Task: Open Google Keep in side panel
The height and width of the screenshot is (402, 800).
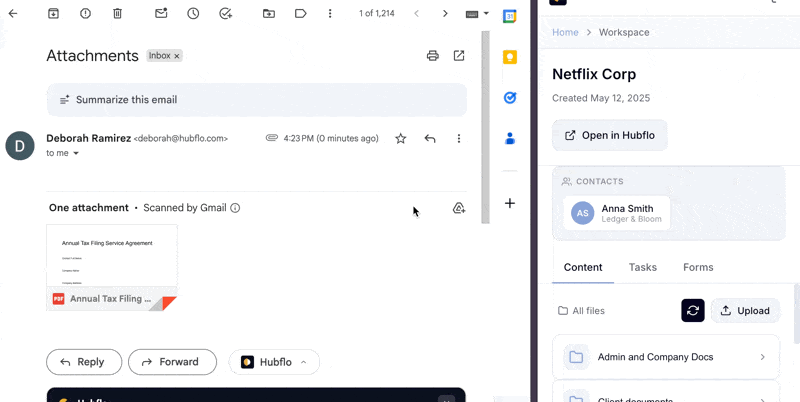Action: click(x=510, y=57)
